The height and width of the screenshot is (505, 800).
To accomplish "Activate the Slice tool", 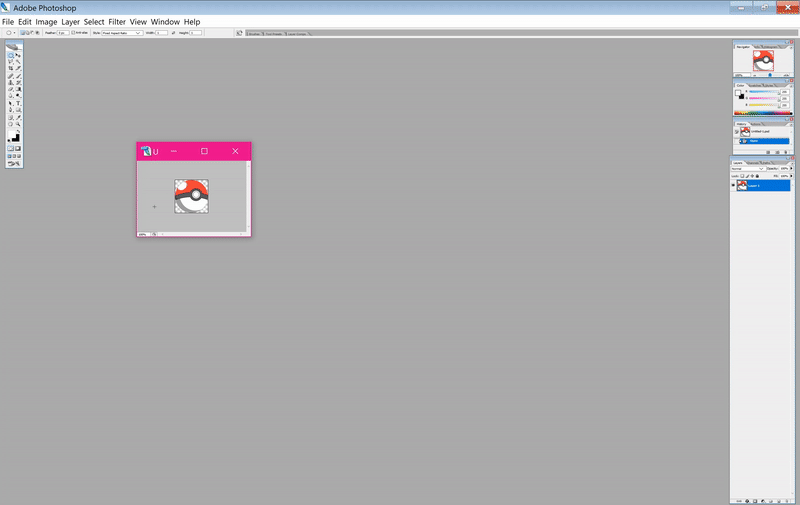I will [18, 68].
